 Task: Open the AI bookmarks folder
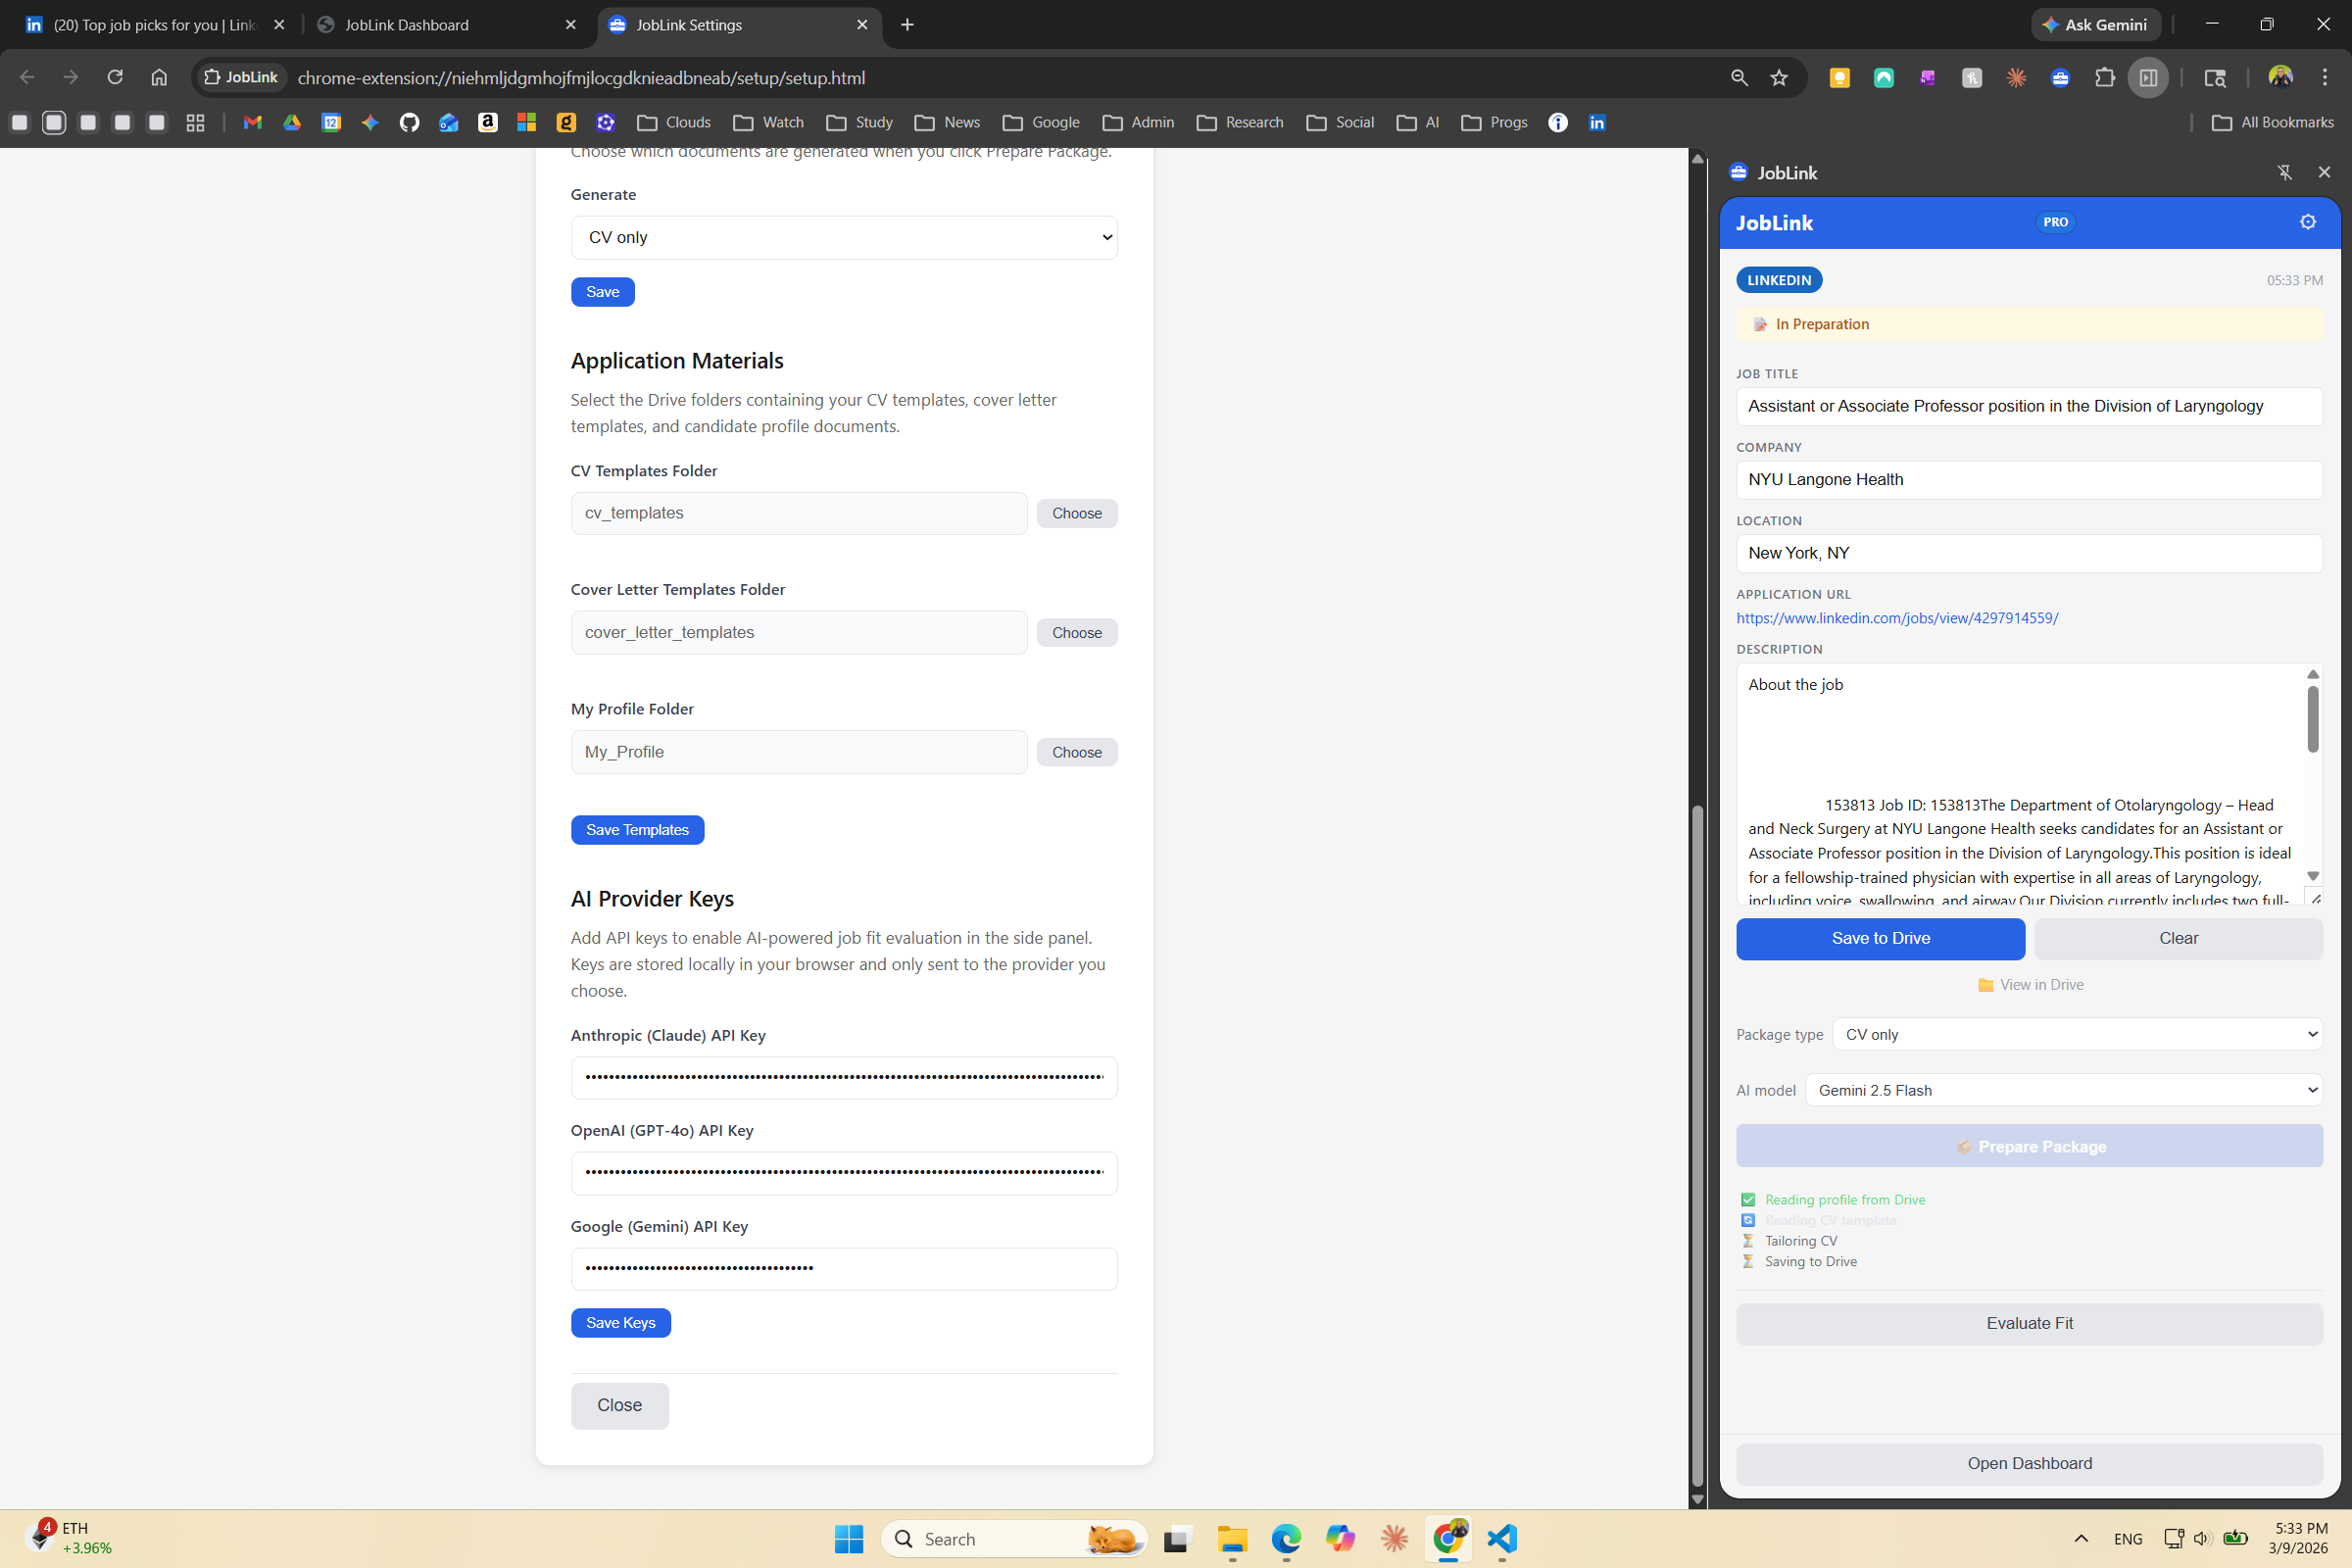1418,122
